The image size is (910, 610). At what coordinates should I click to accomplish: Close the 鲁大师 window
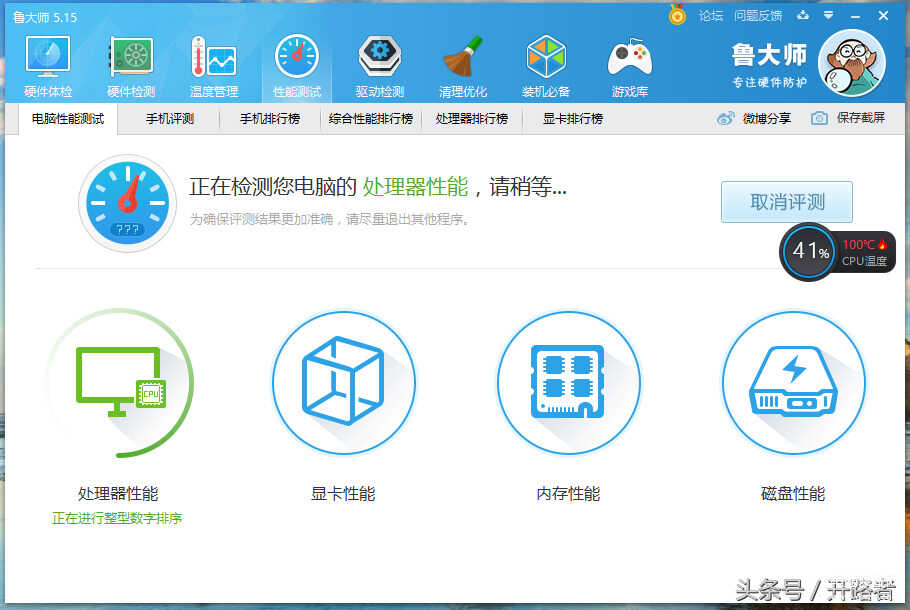click(883, 16)
